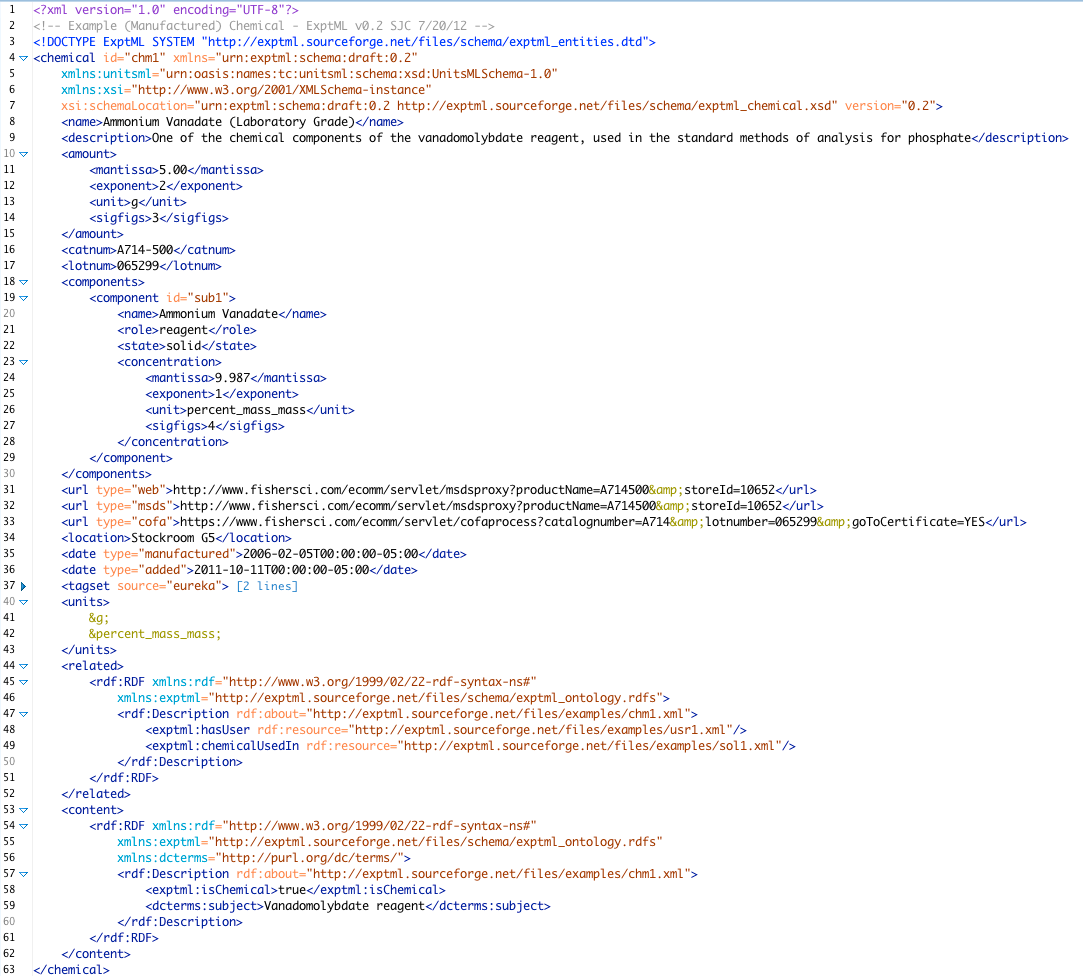Expand the collapsed tagset element on line 37

[x=23, y=585]
